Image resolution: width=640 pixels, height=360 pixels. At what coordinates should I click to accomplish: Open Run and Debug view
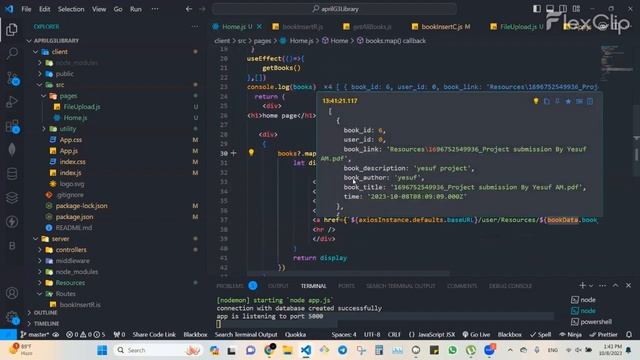coord(12,102)
